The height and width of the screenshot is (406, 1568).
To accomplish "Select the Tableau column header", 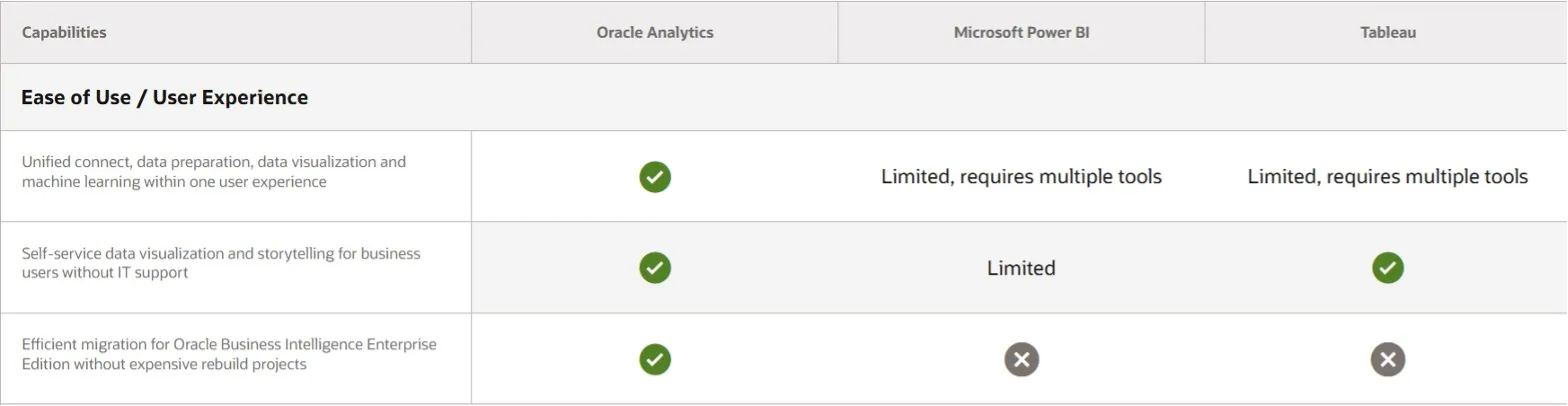I will [x=1387, y=32].
